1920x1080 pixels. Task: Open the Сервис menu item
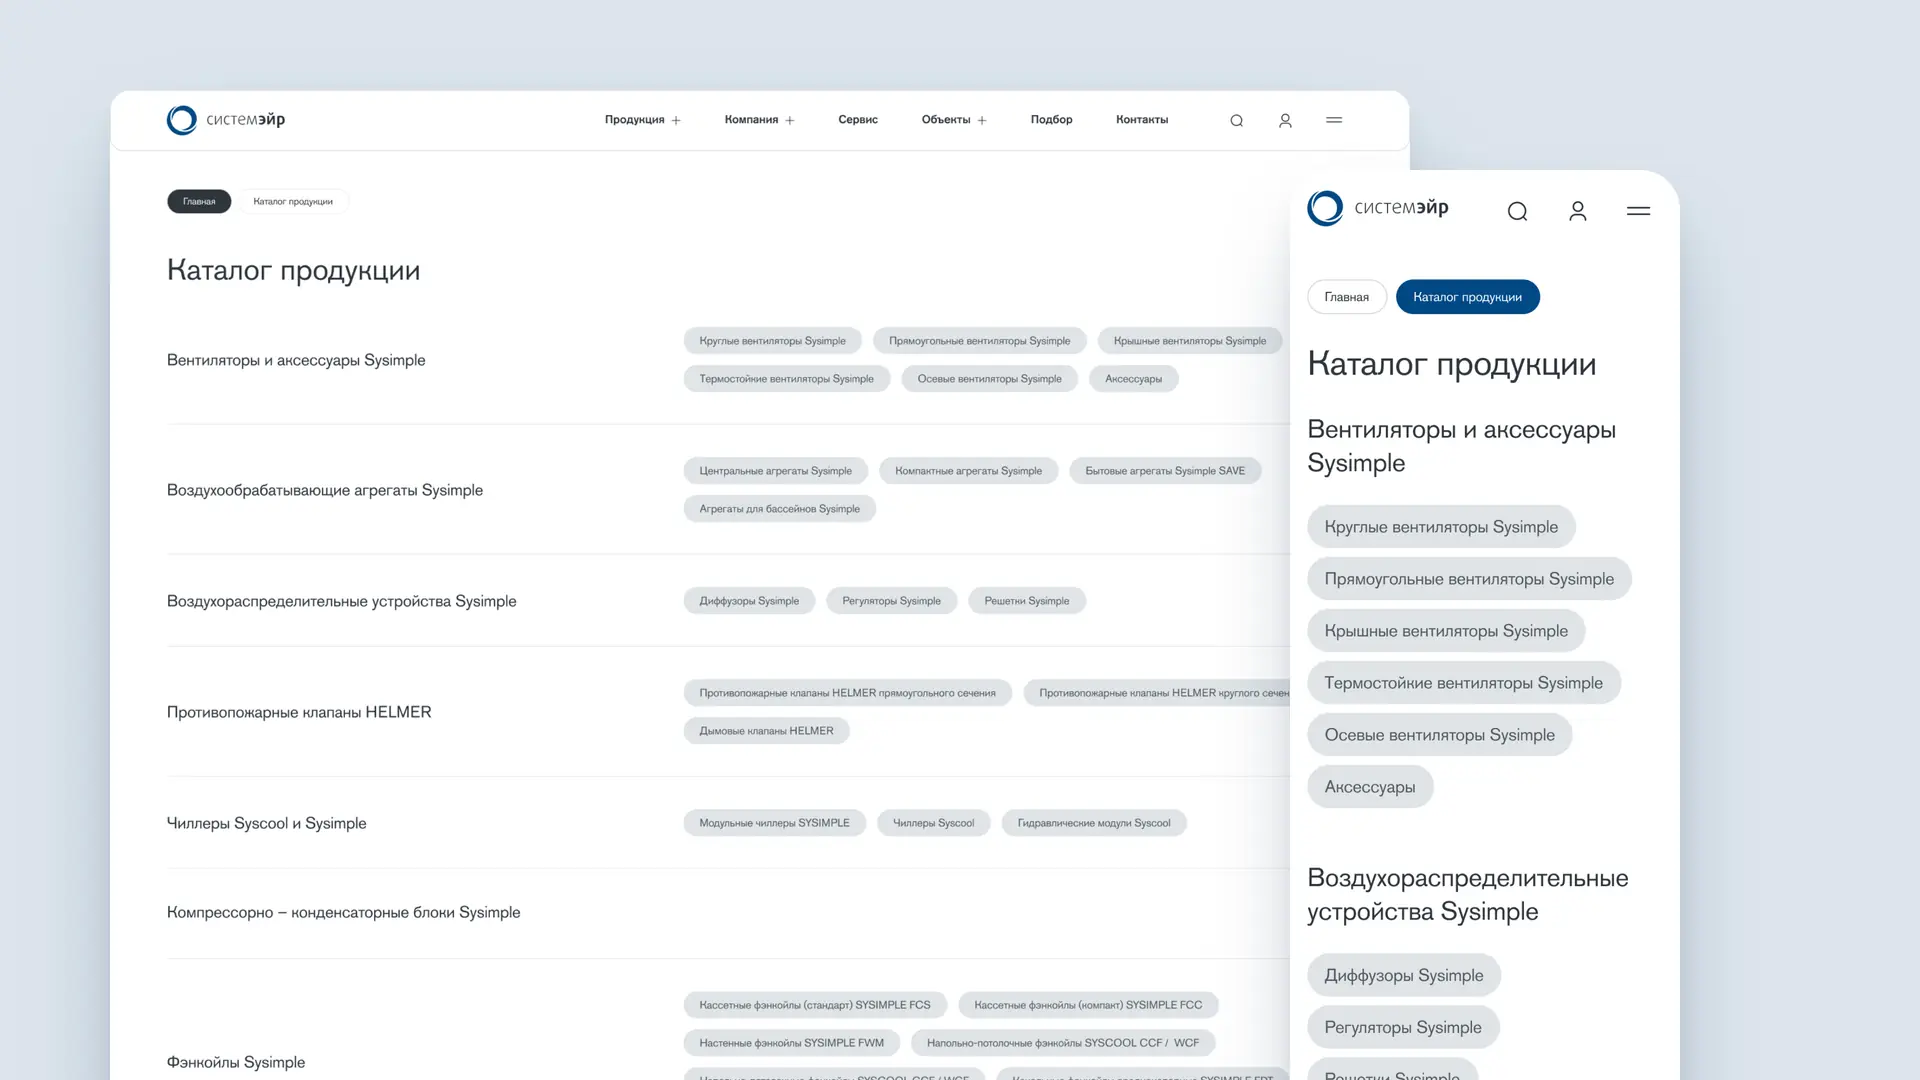(x=858, y=120)
